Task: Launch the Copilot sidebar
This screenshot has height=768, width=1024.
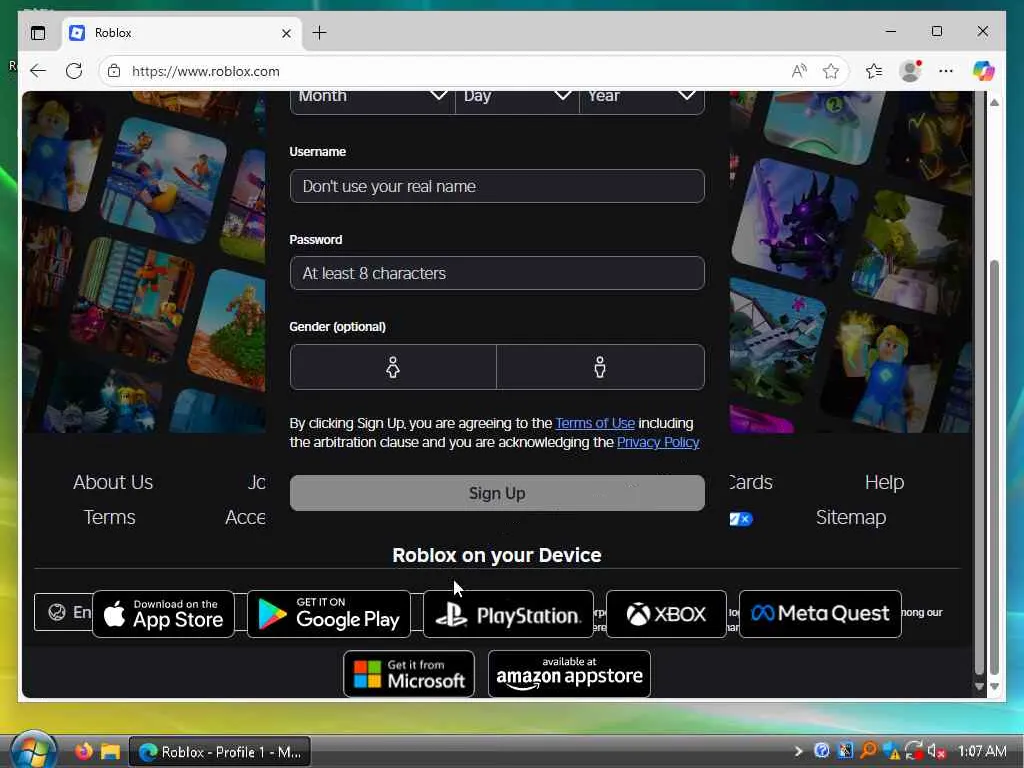Action: pos(984,71)
